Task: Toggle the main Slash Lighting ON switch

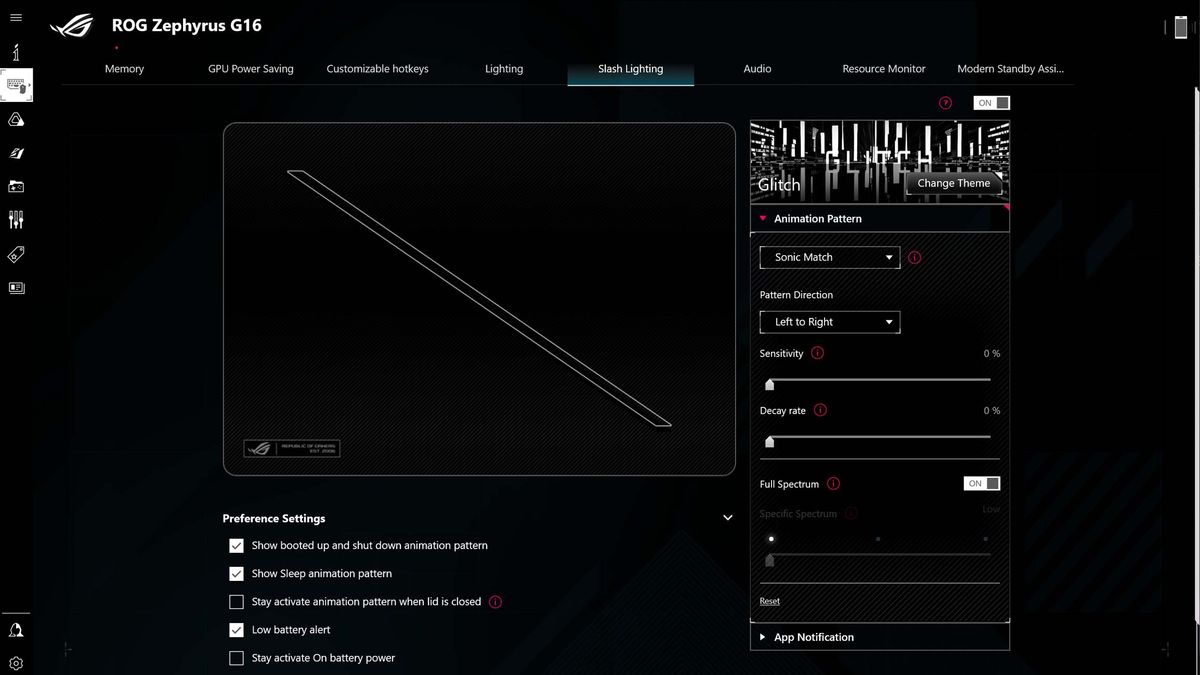Action: (992, 103)
